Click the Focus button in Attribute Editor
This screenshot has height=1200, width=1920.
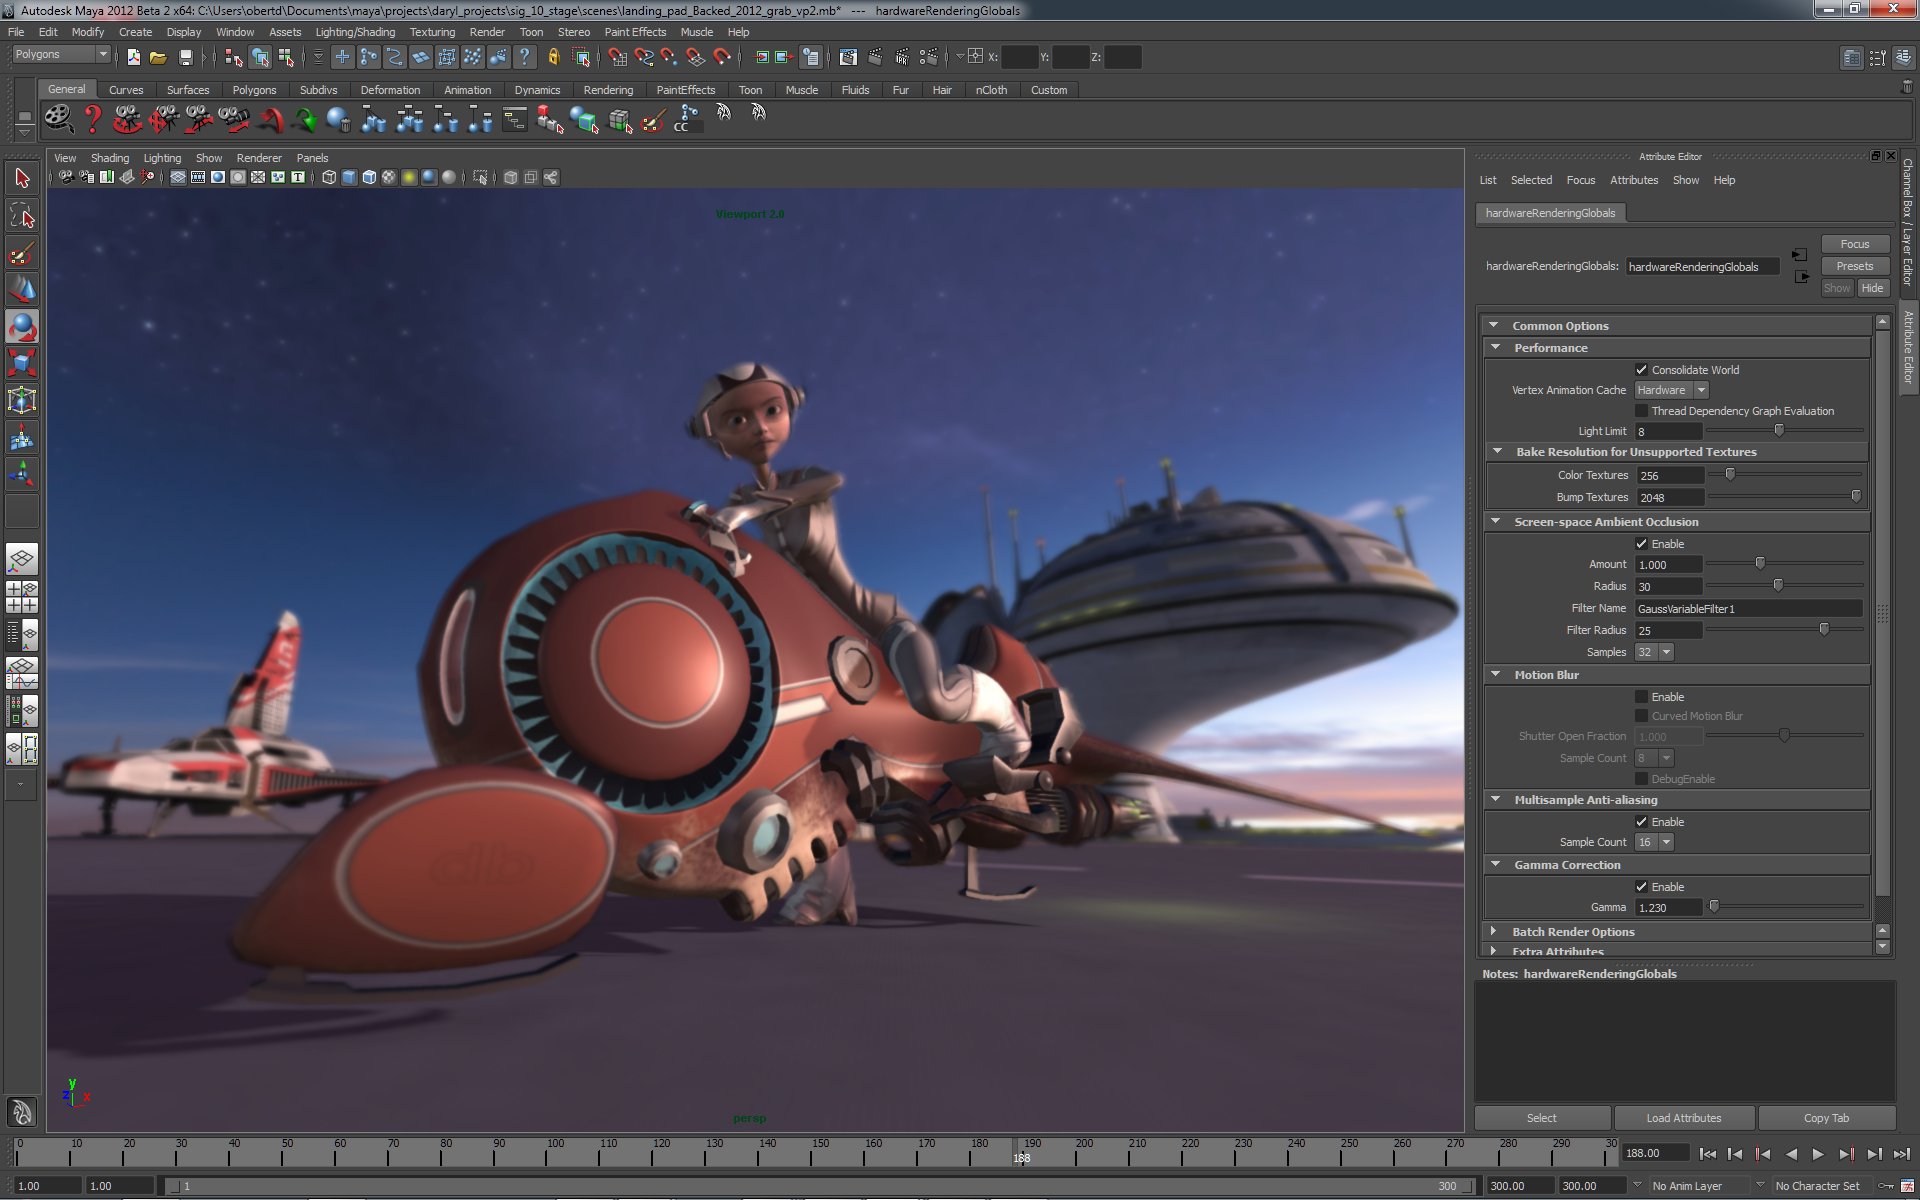coord(1854,245)
